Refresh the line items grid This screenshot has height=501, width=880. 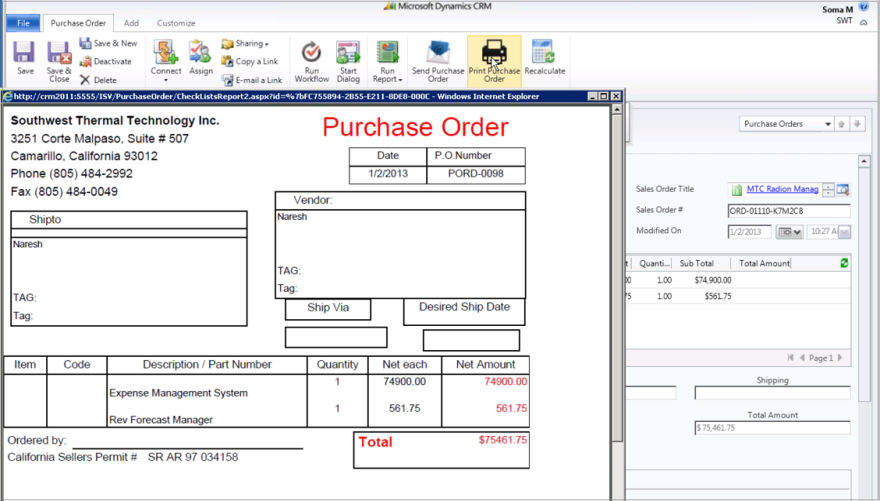click(x=845, y=263)
